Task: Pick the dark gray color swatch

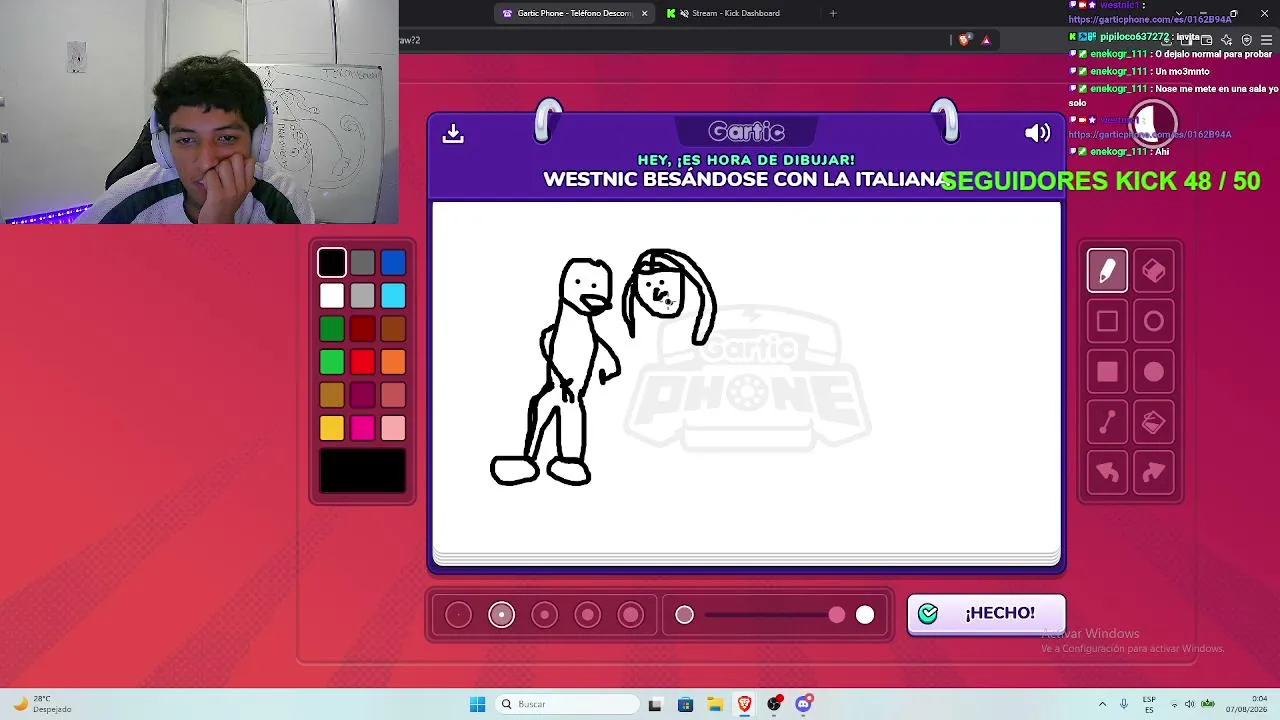Action: point(363,263)
